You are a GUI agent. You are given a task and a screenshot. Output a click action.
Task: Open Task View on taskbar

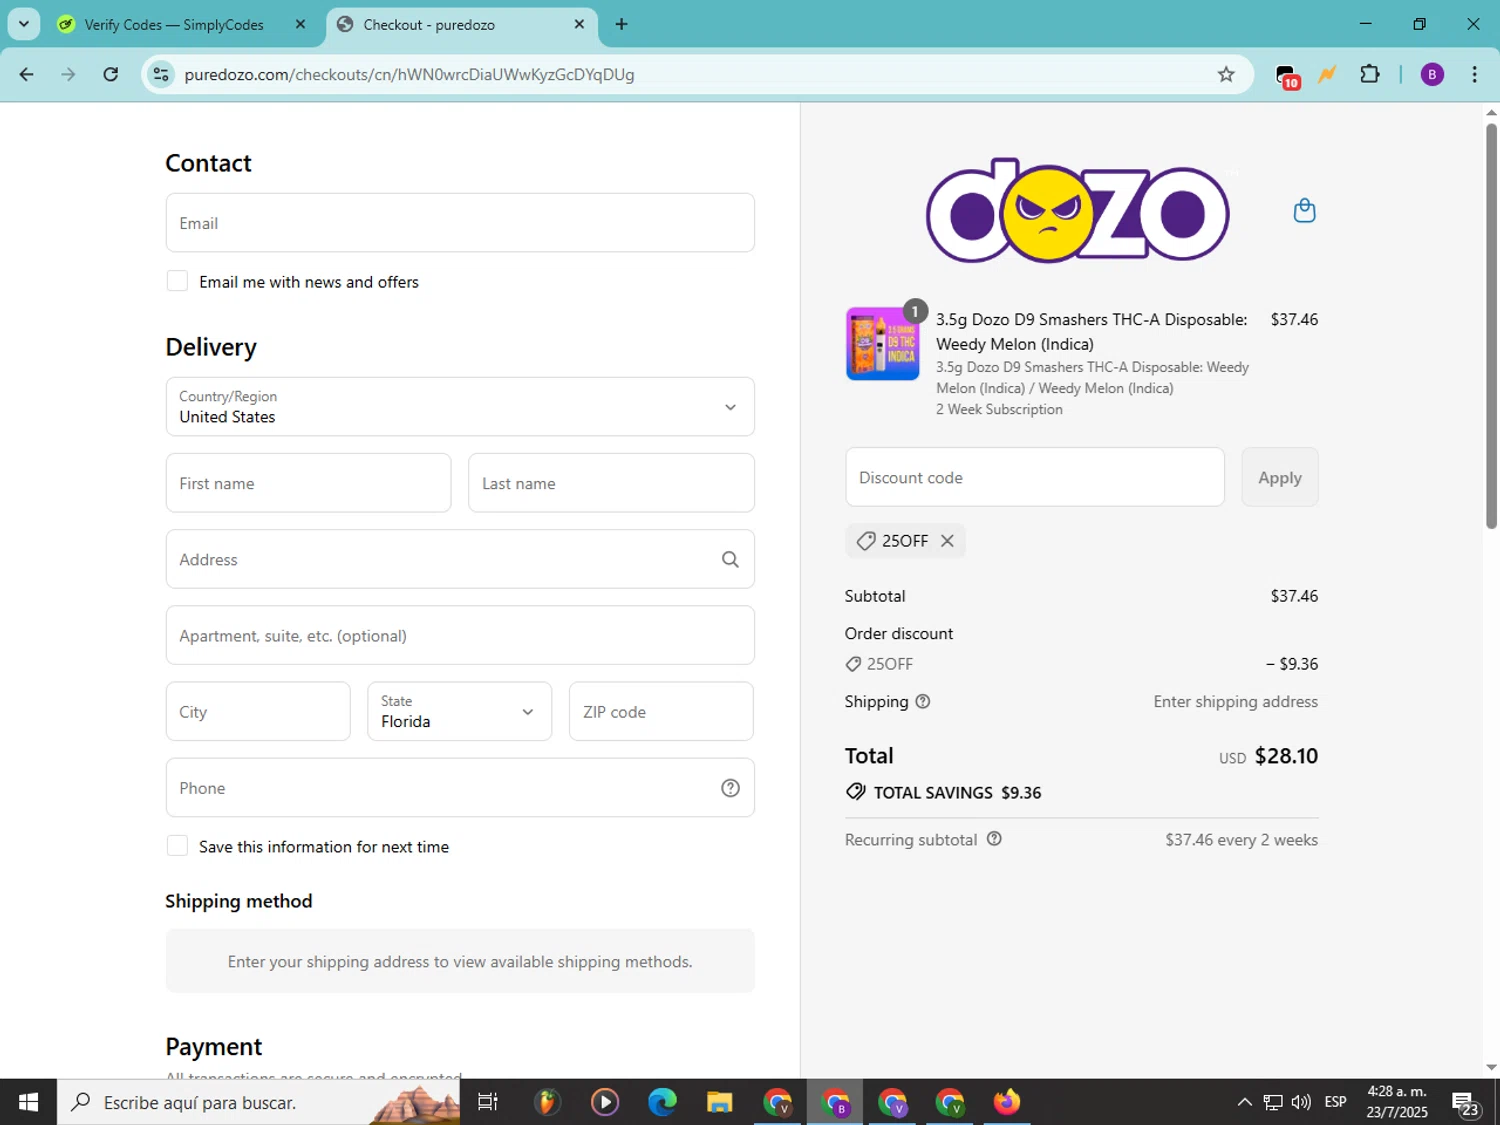[x=488, y=1102]
